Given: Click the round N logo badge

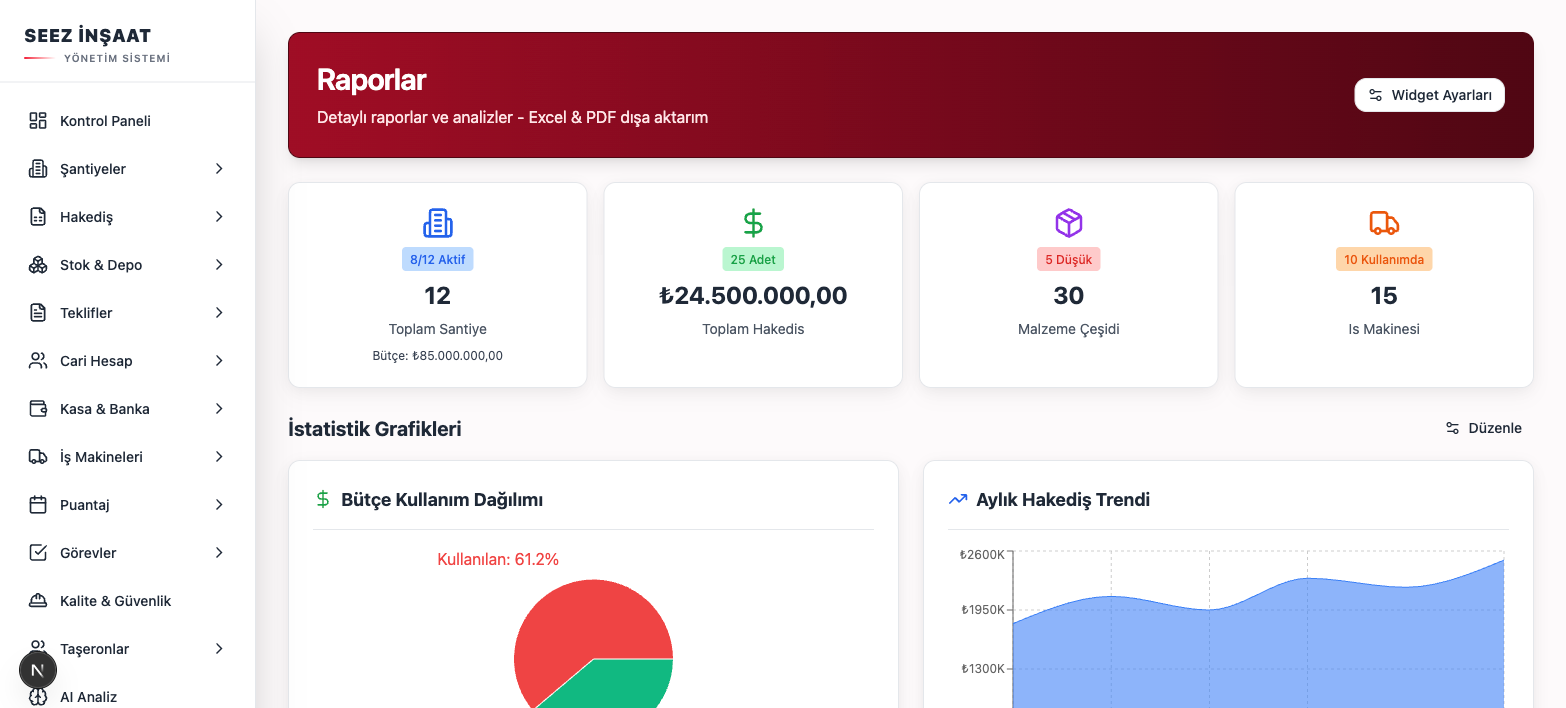Looking at the screenshot, I should (x=38, y=670).
